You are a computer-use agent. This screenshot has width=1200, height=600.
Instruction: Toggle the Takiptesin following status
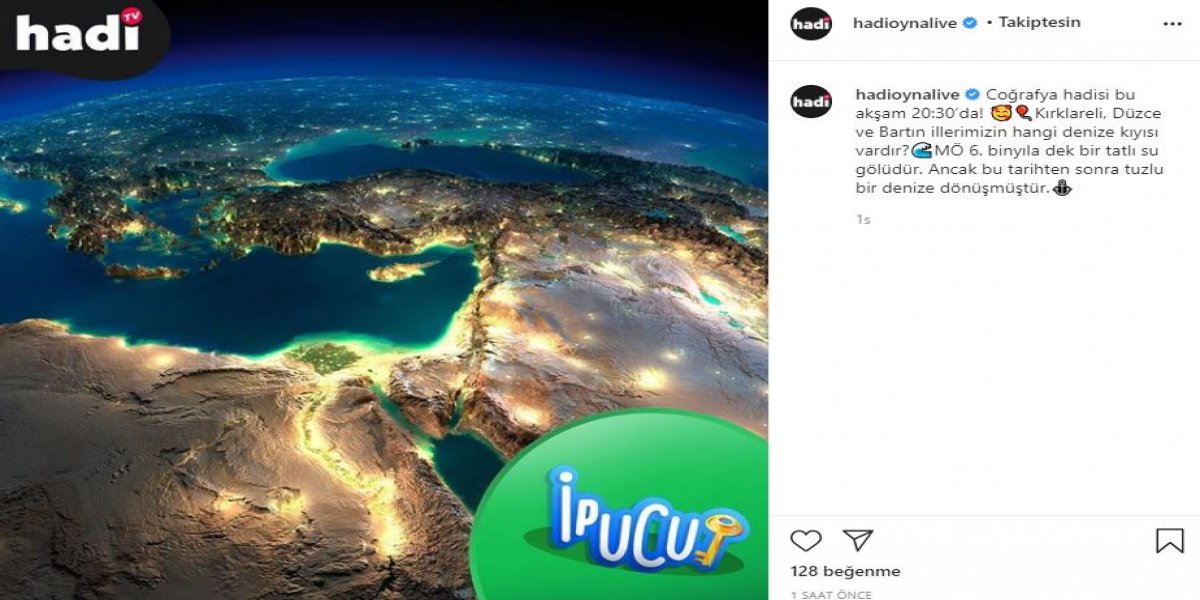[x=1039, y=22]
